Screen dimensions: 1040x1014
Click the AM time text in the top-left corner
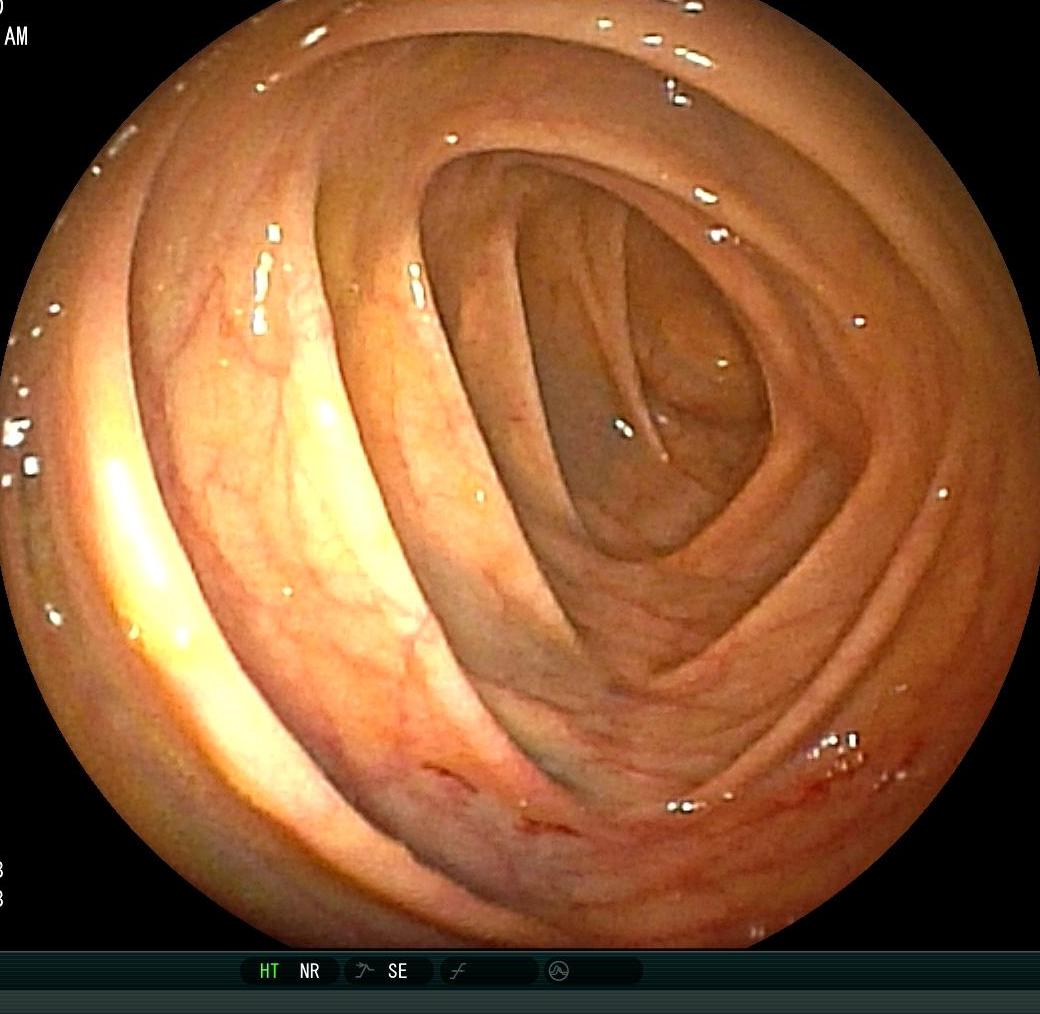[16, 36]
